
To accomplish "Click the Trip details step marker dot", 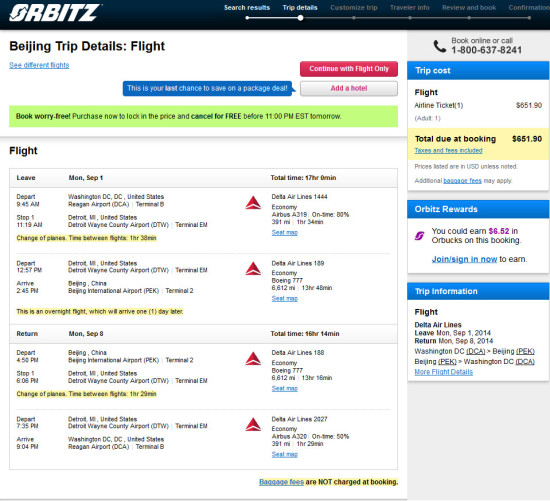I will (x=300, y=18).
